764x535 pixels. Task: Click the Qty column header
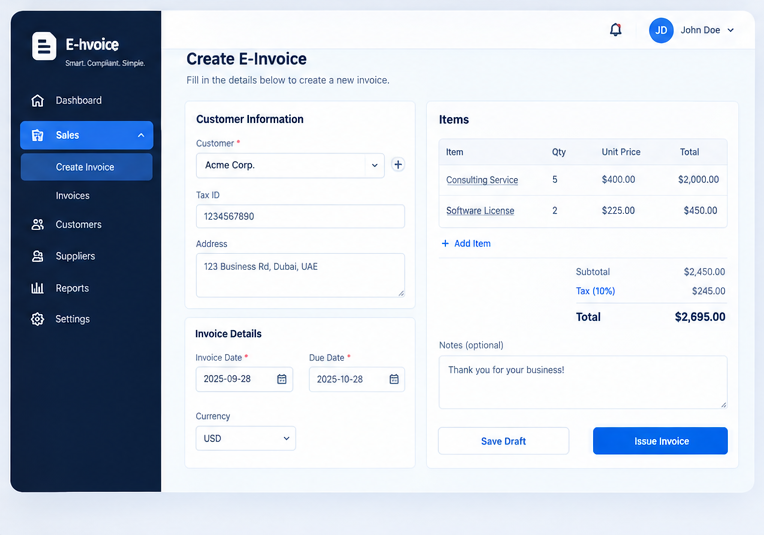coord(559,152)
